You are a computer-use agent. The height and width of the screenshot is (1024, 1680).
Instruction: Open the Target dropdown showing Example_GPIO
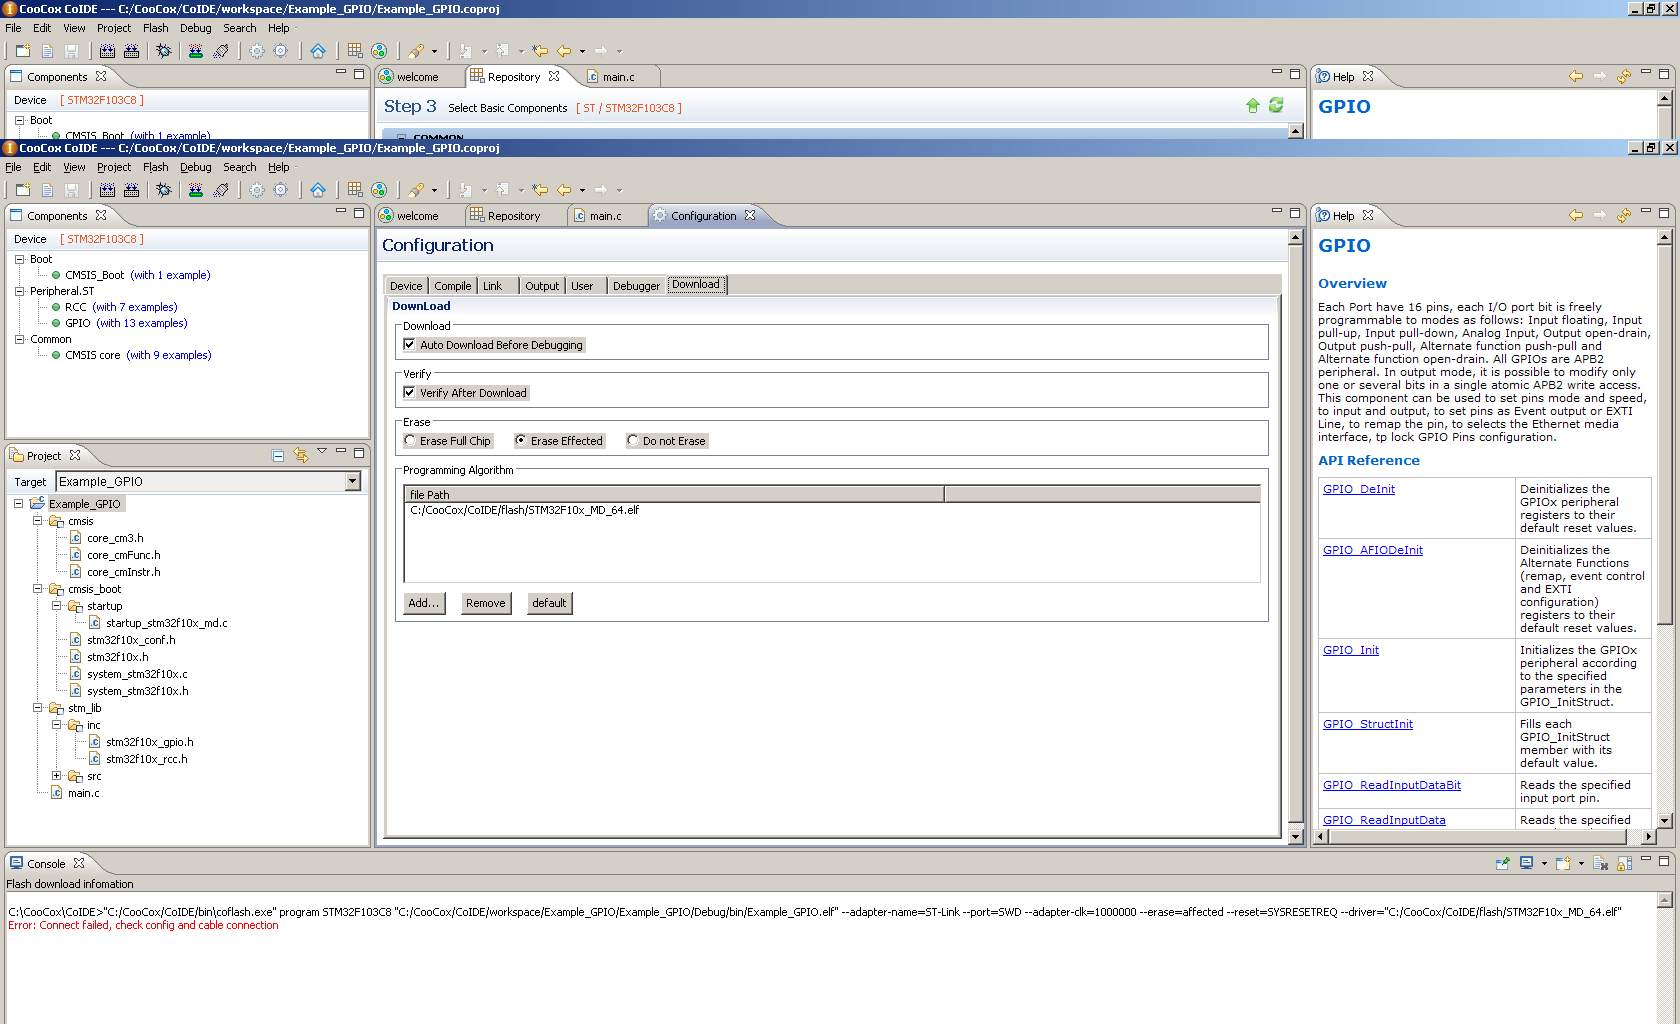(352, 482)
